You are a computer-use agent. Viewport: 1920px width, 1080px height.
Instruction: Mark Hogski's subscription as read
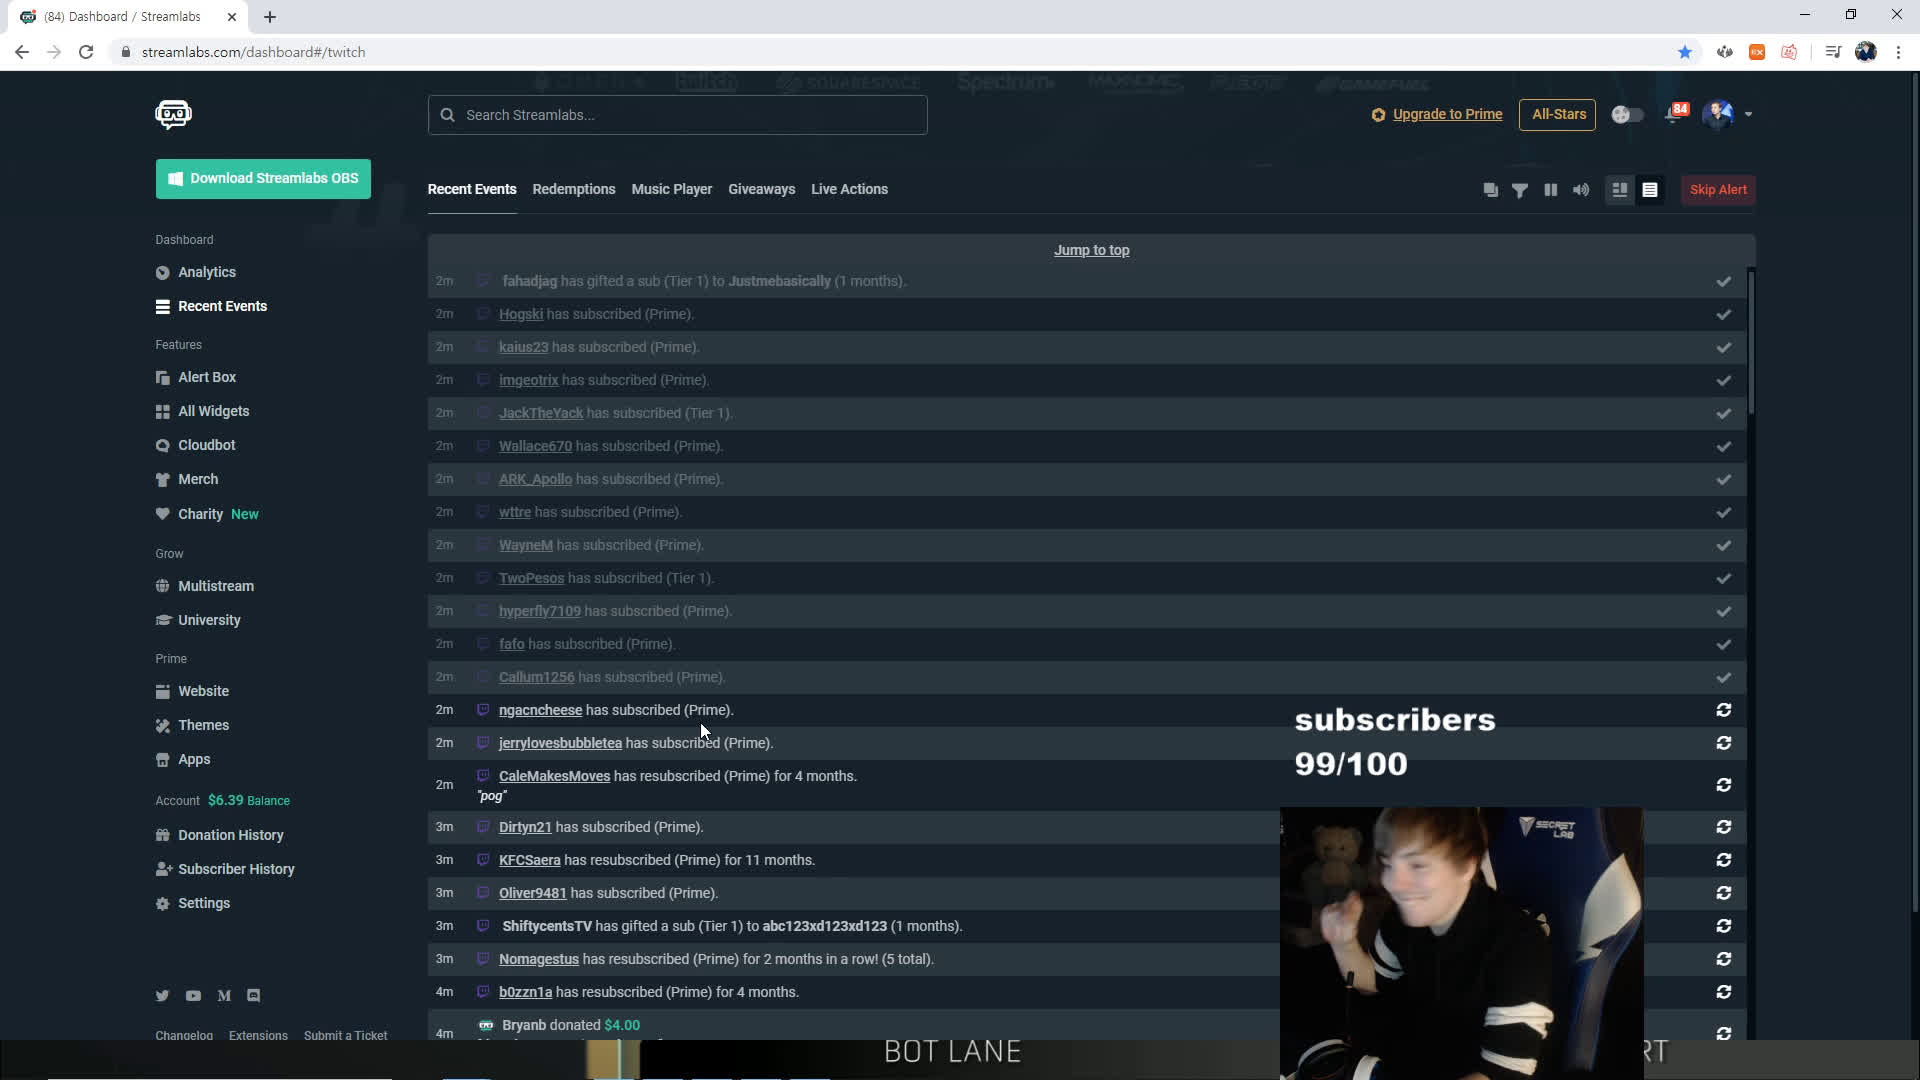tap(1723, 314)
